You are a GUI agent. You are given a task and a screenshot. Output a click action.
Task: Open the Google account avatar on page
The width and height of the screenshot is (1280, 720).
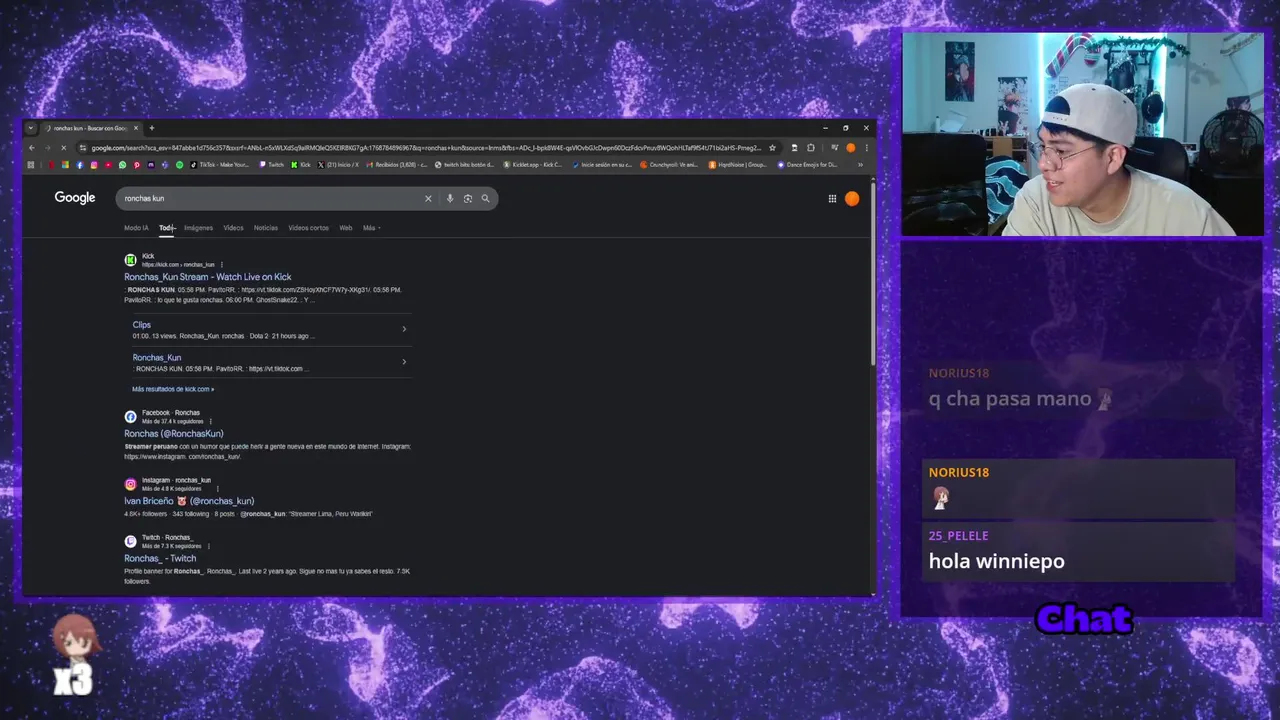(852, 198)
